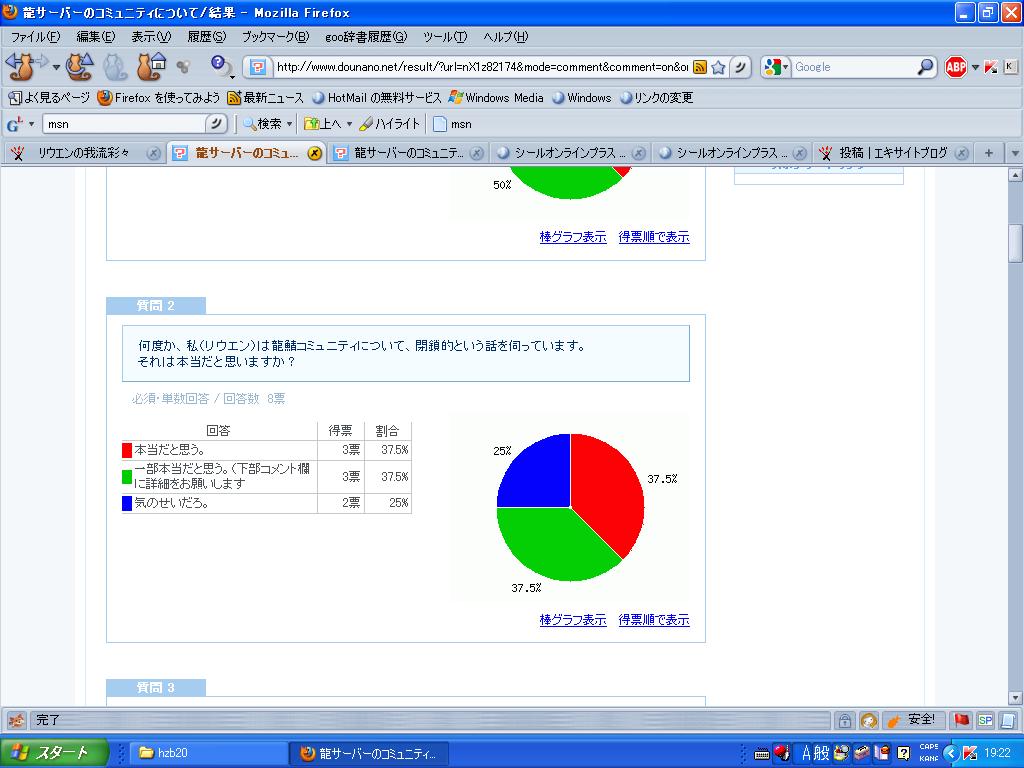Switch to the リウエンの我流彩々 tab
Screen dimensions: 1024x768
click(x=83, y=153)
